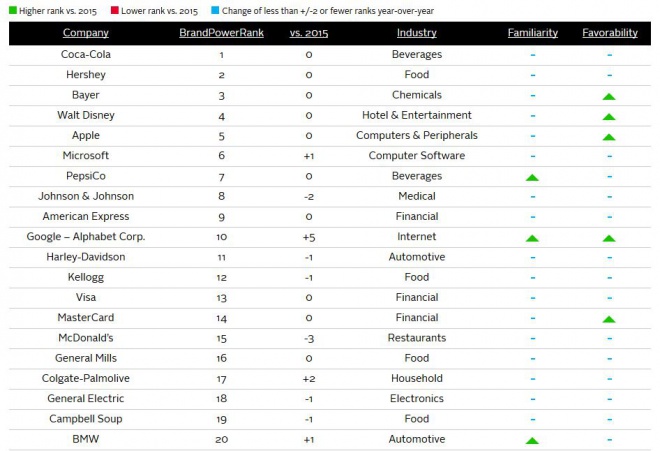This screenshot has width=660, height=451.
Task: Sort by BrandPowerRank column header
Action: 221,33
